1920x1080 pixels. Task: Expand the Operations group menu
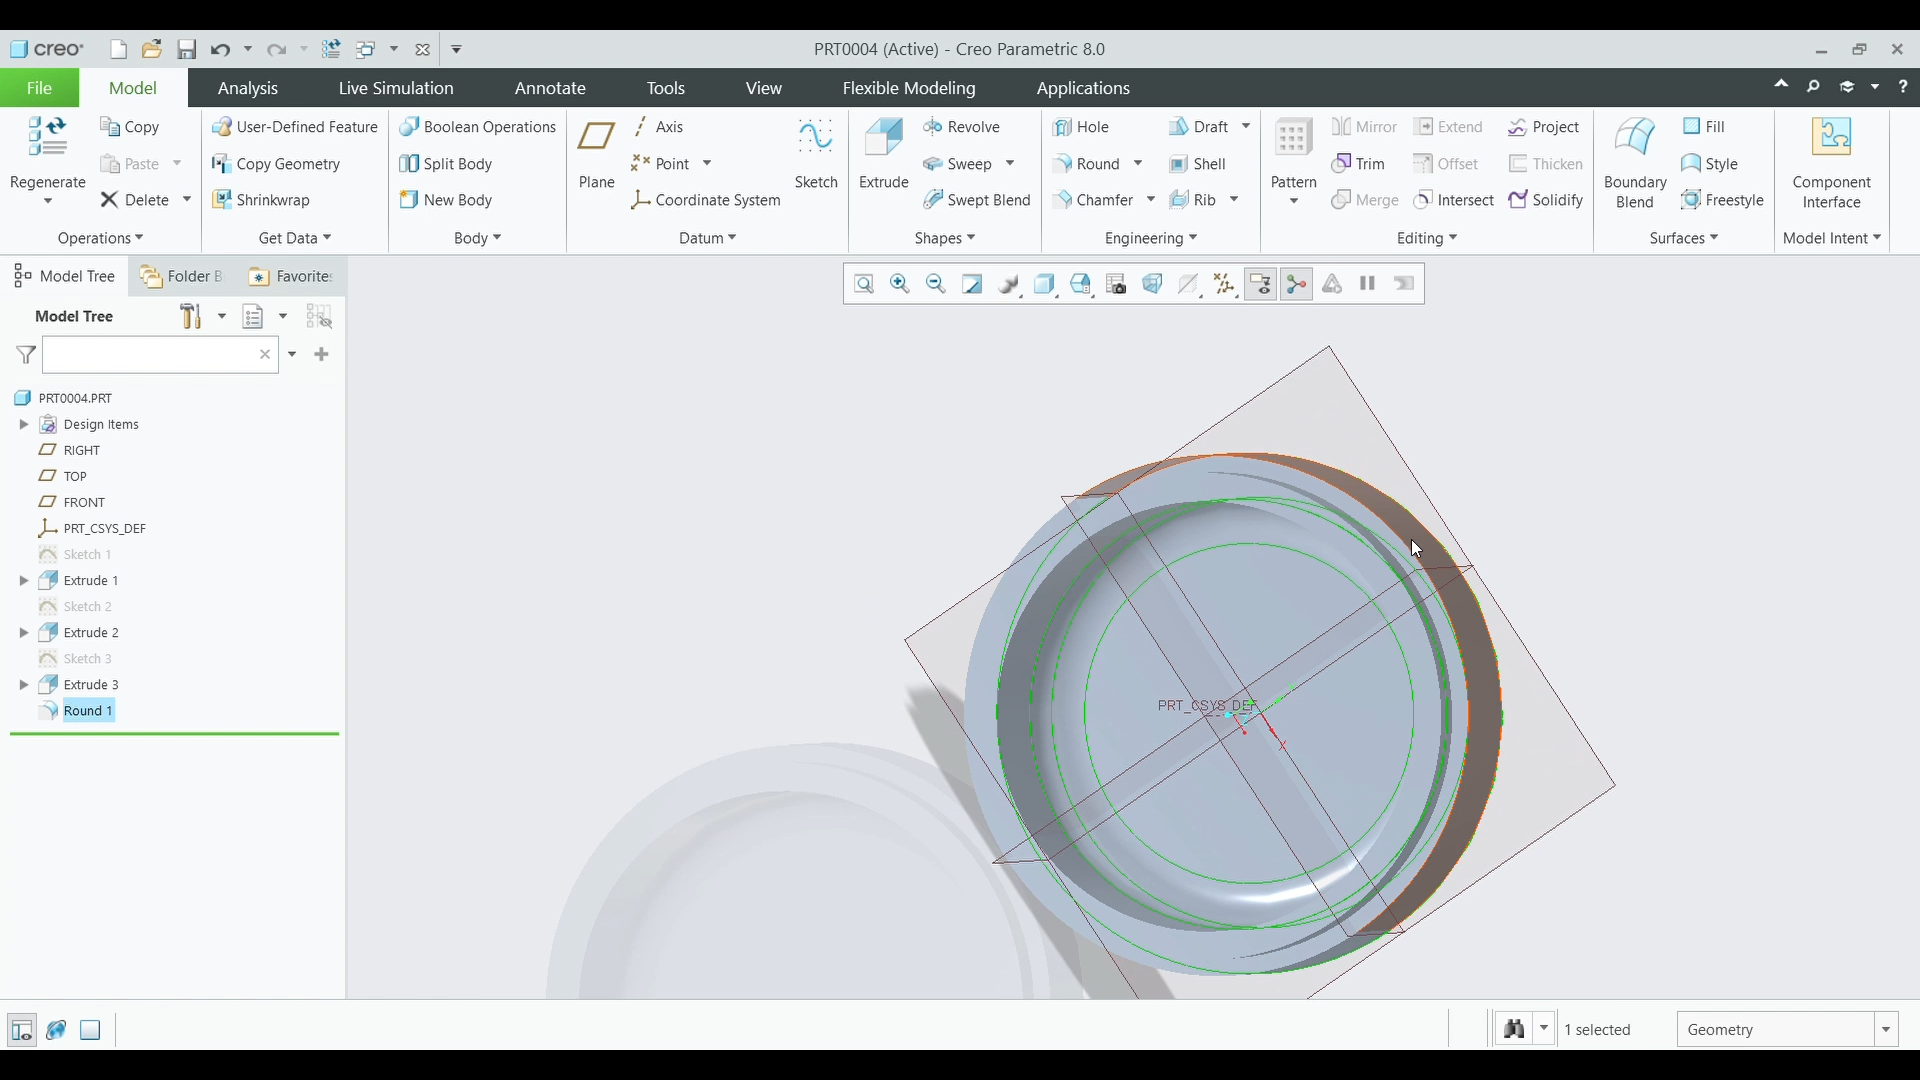(100, 238)
